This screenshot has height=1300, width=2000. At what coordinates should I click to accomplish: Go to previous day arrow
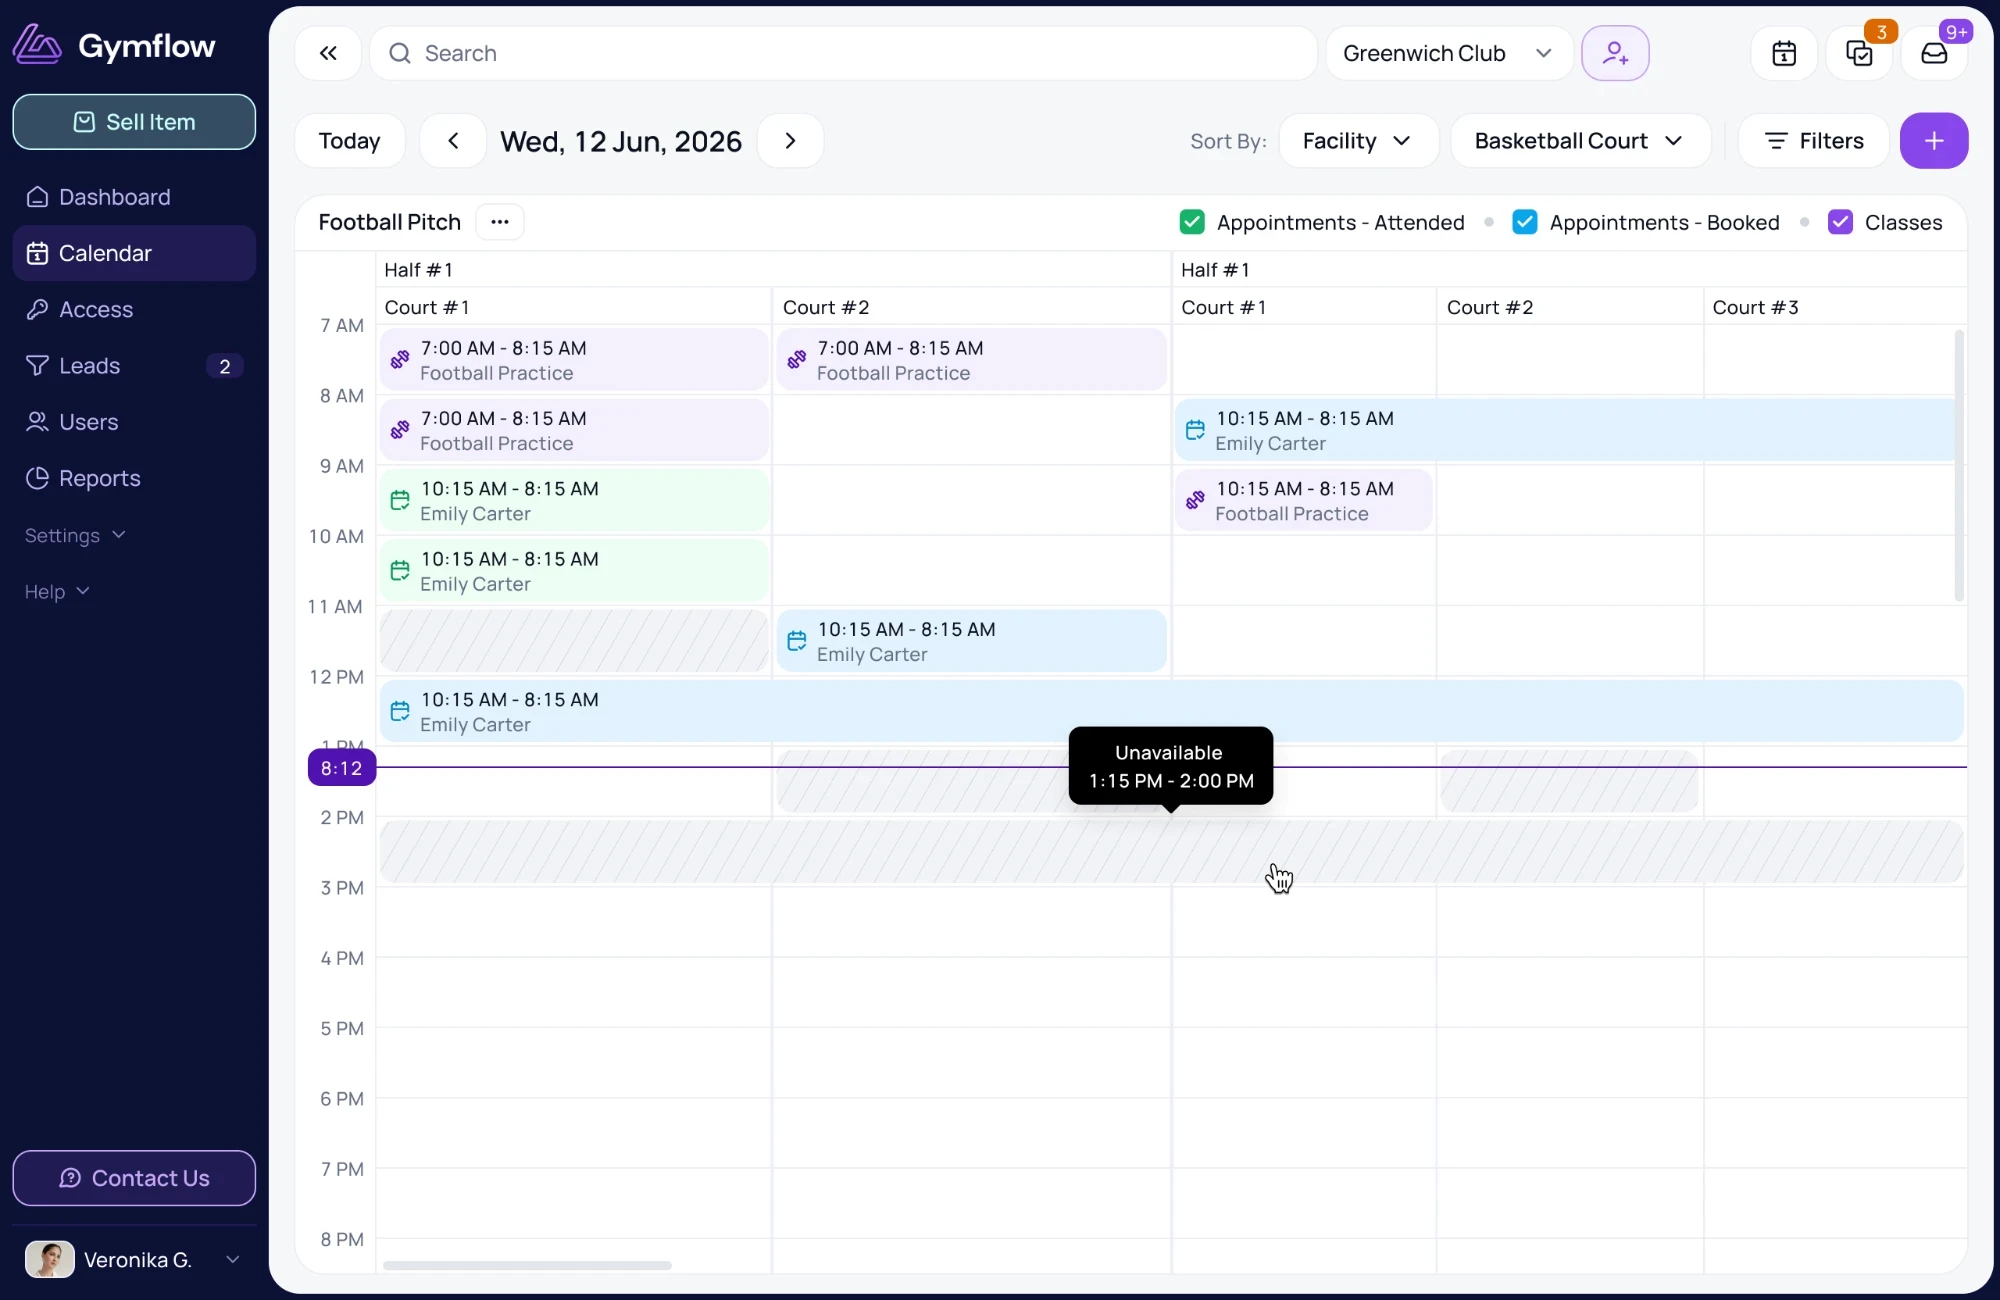[453, 141]
